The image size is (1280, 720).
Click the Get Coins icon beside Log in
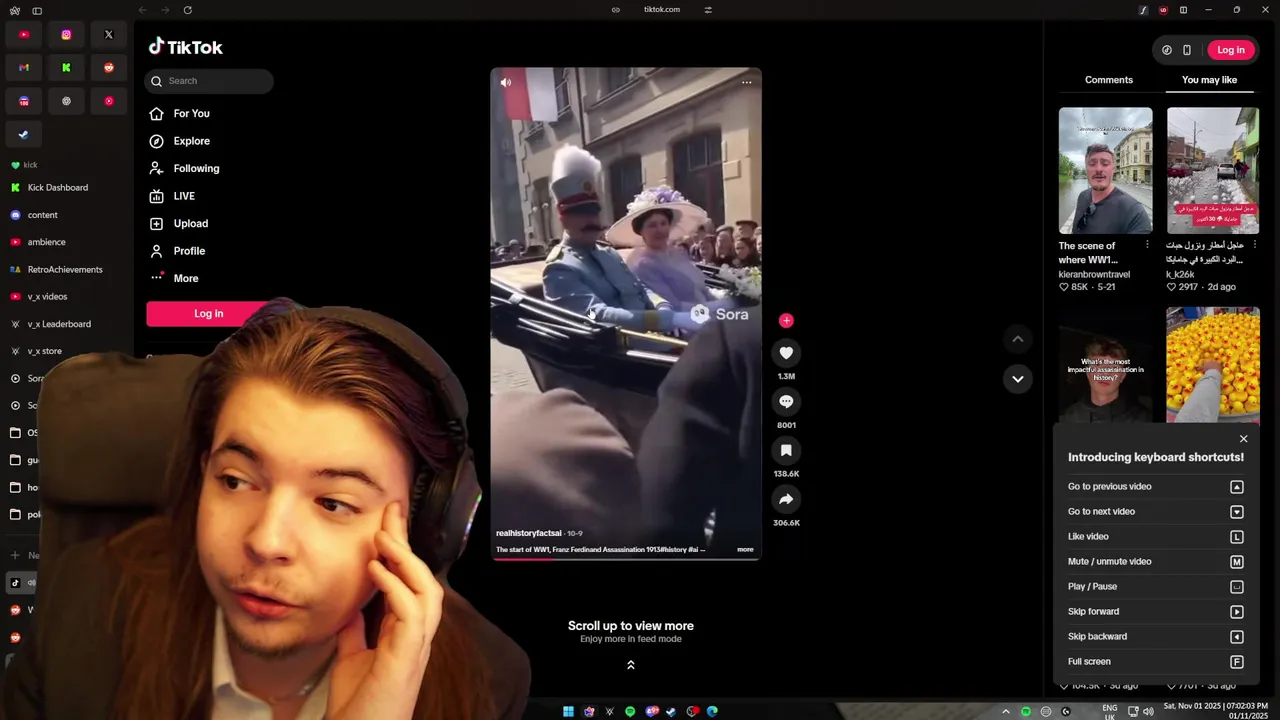(1166, 50)
